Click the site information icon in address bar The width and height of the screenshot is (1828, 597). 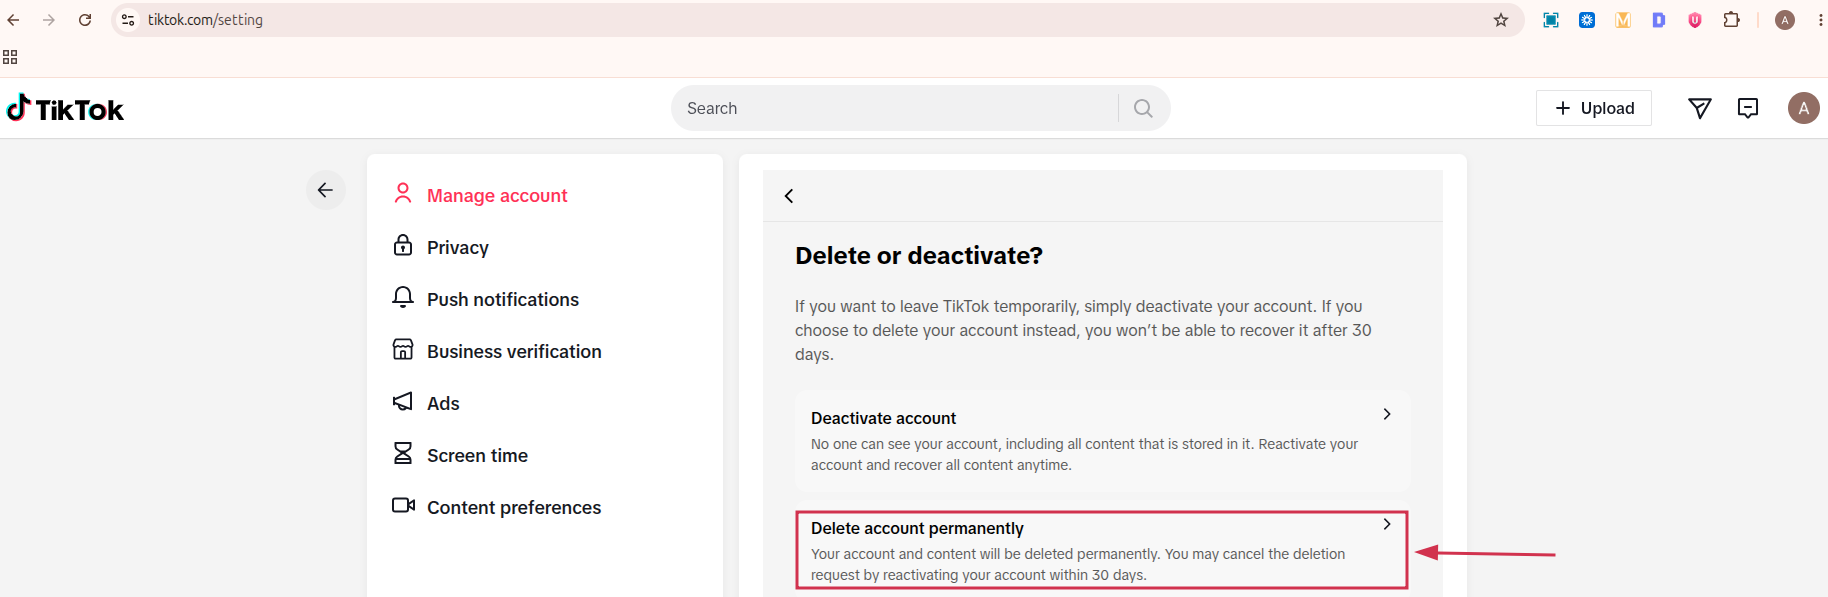point(128,20)
